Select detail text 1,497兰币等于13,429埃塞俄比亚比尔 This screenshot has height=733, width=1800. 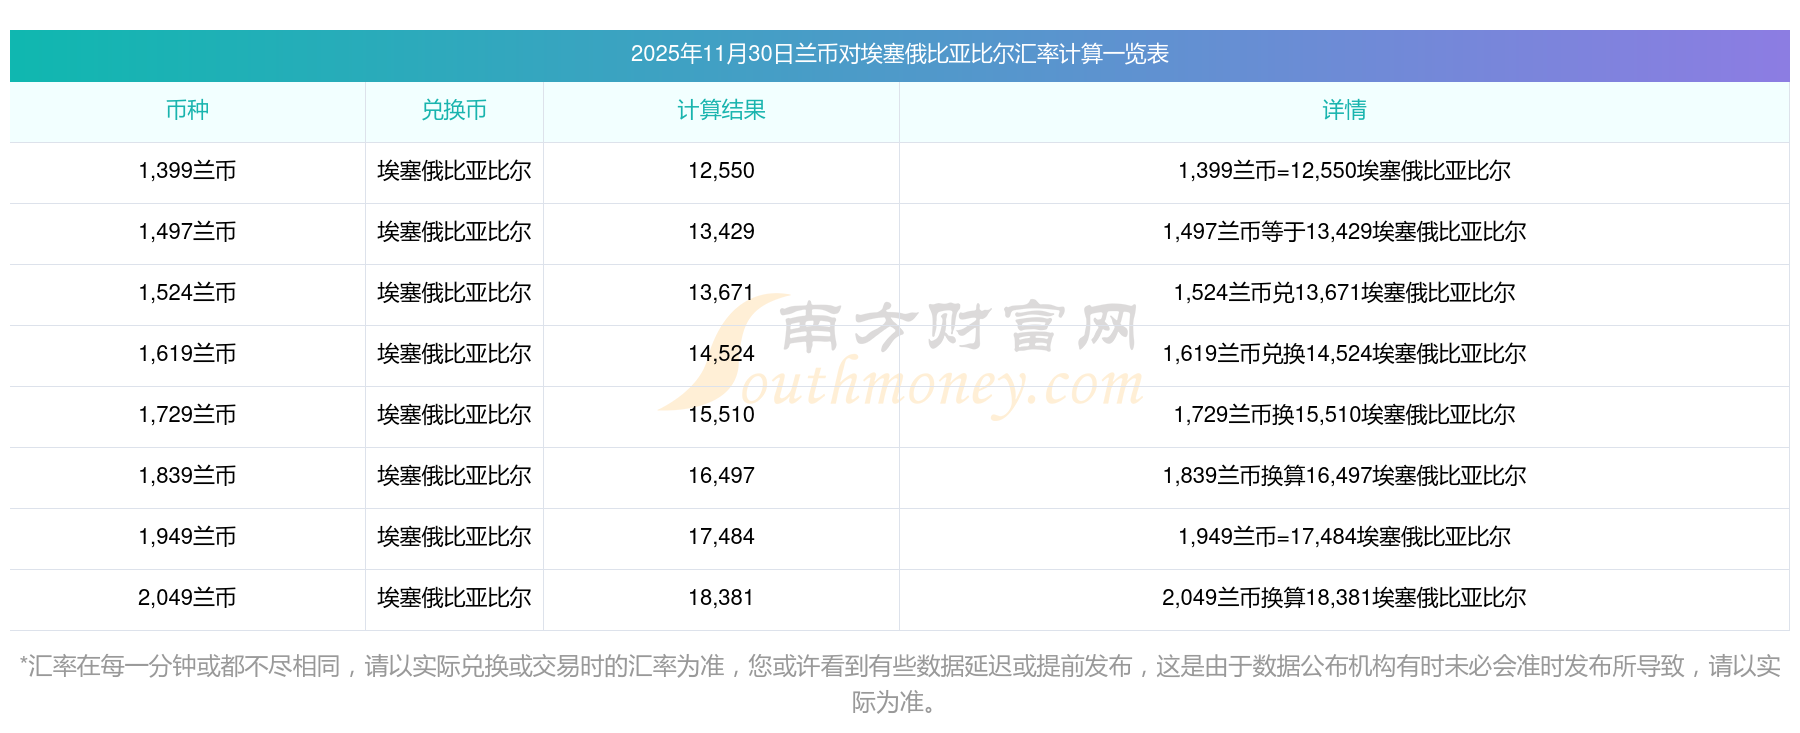click(1344, 232)
